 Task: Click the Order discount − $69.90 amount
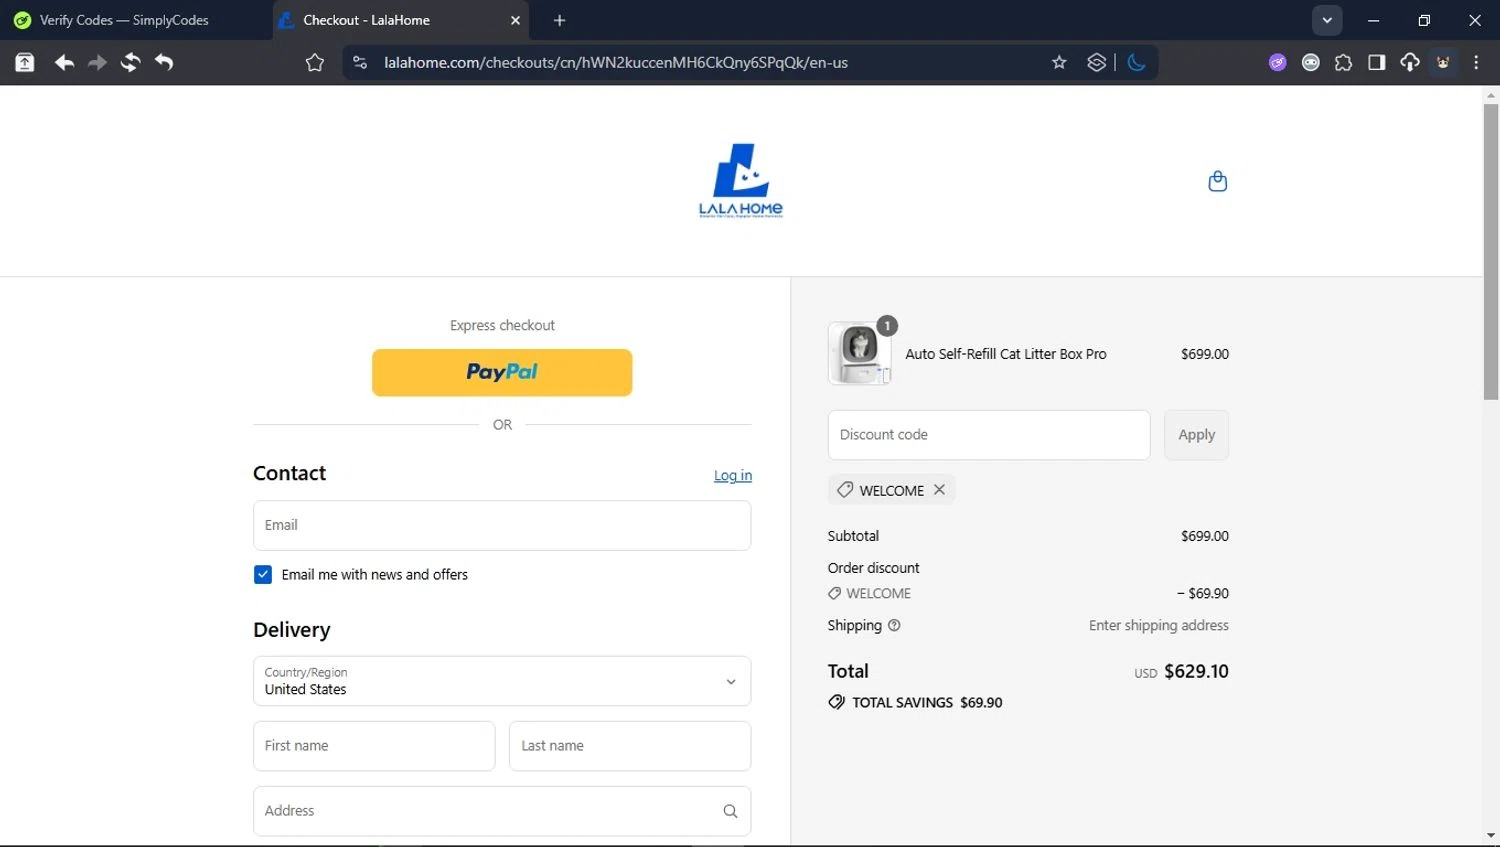click(x=1203, y=593)
